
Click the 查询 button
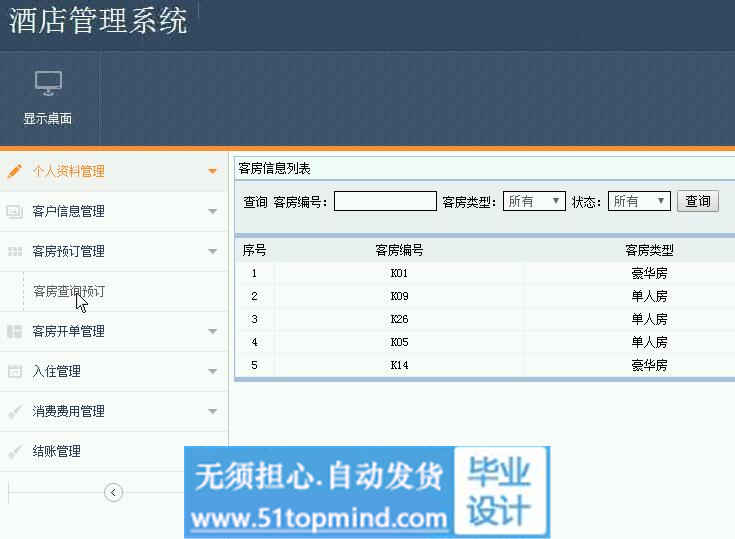pos(698,202)
